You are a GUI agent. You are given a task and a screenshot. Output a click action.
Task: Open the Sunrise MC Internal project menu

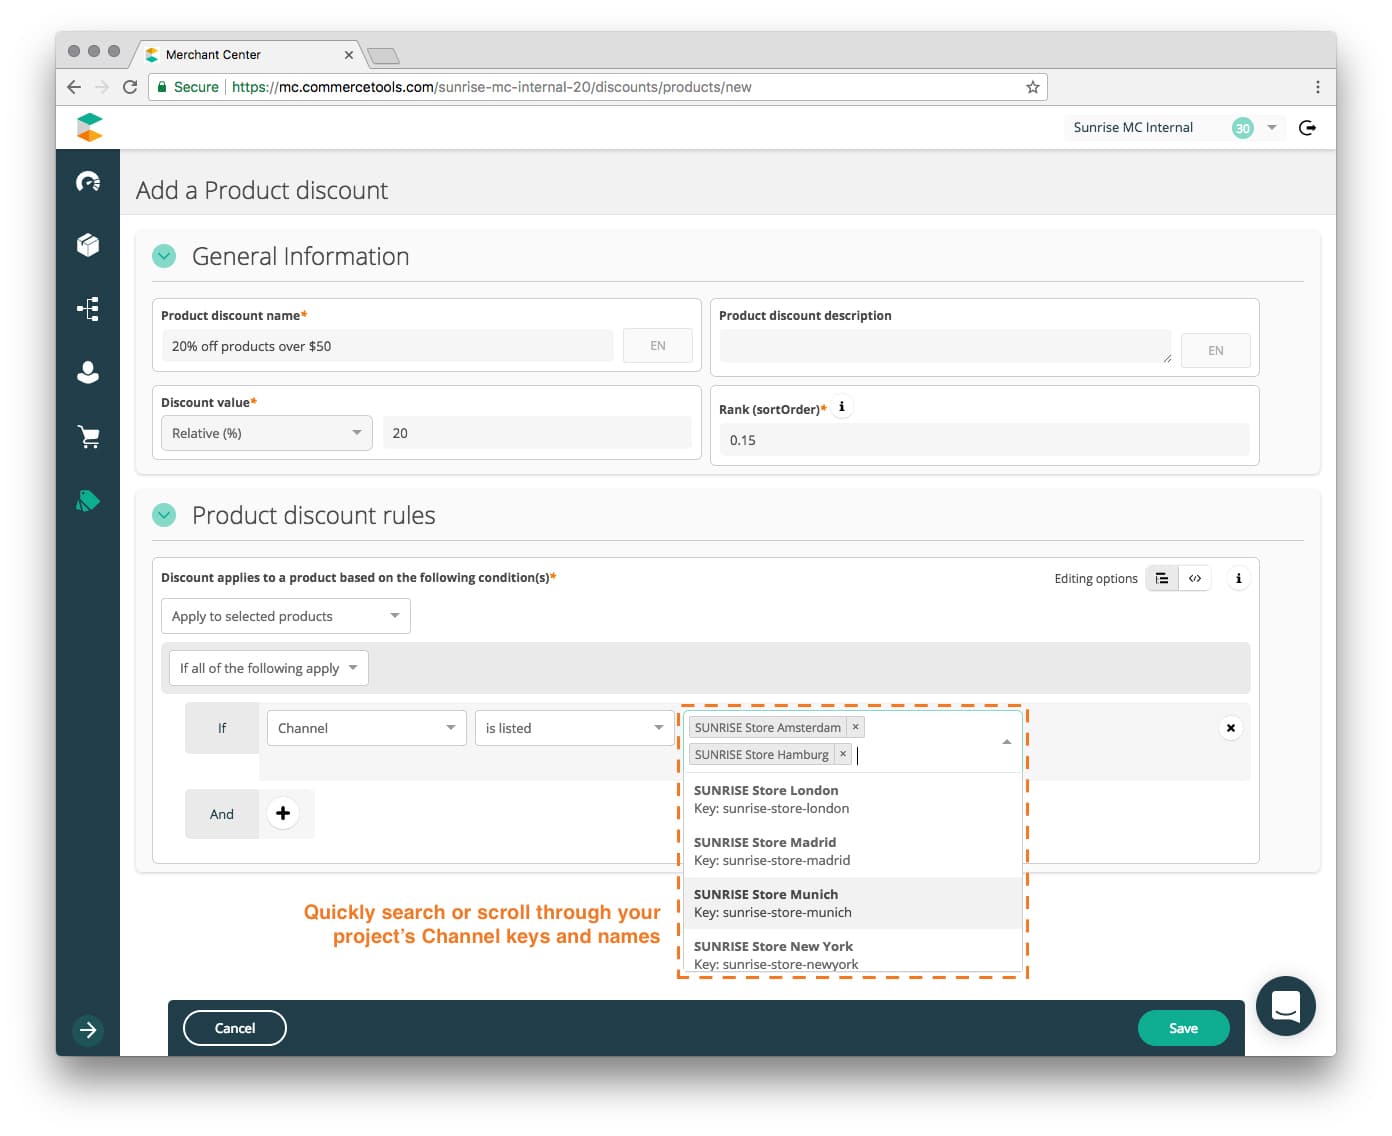(1272, 127)
